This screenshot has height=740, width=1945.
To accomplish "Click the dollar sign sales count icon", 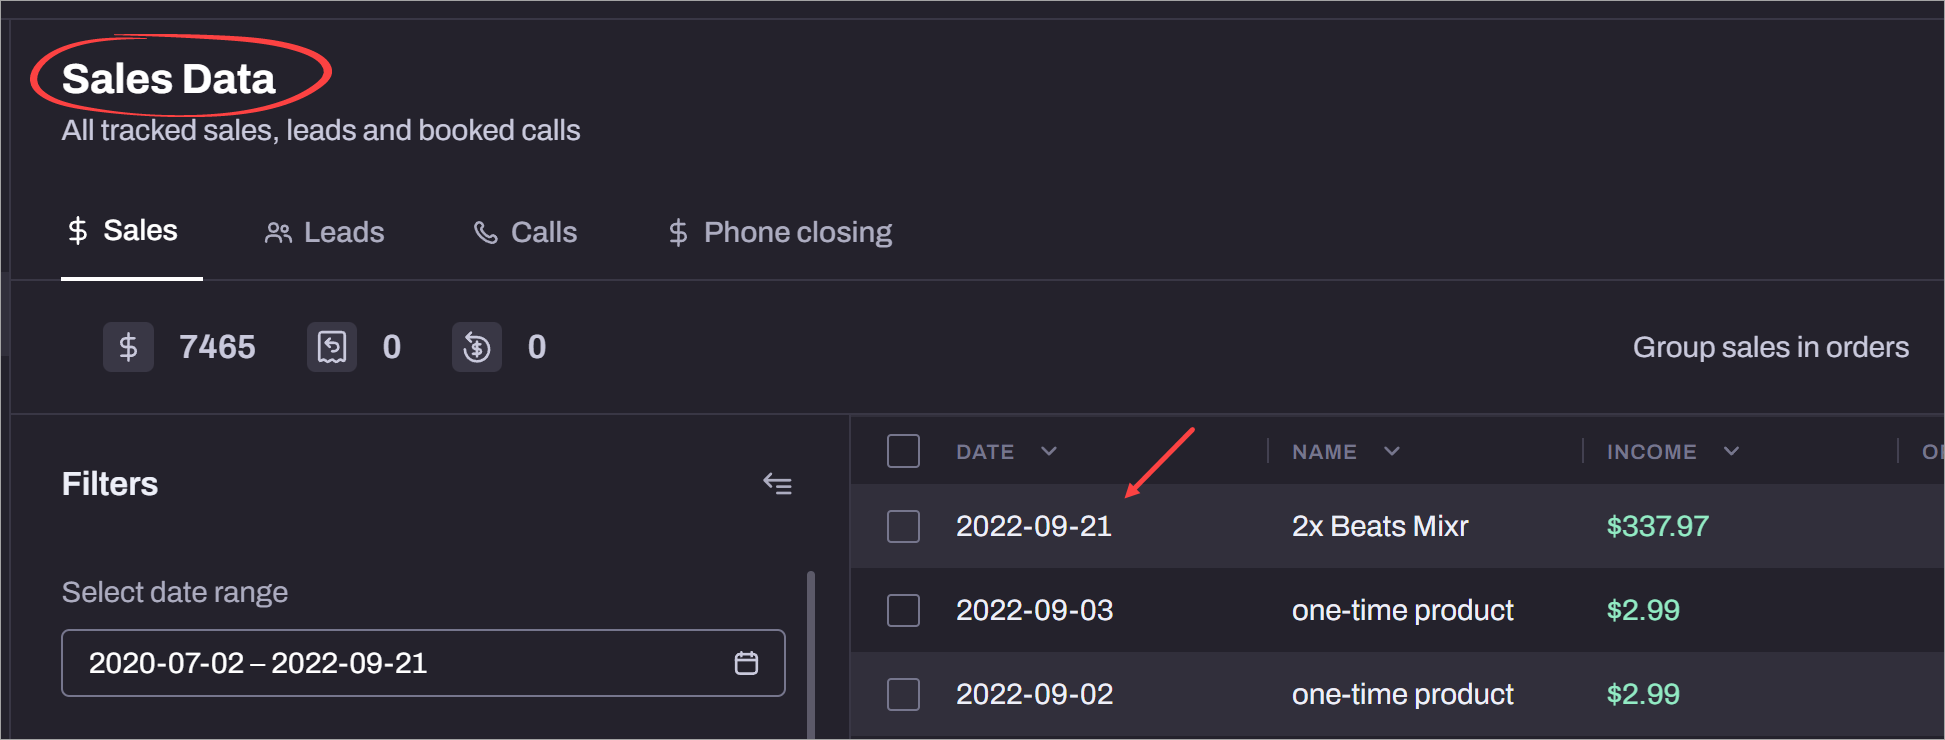I will [x=128, y=347].
